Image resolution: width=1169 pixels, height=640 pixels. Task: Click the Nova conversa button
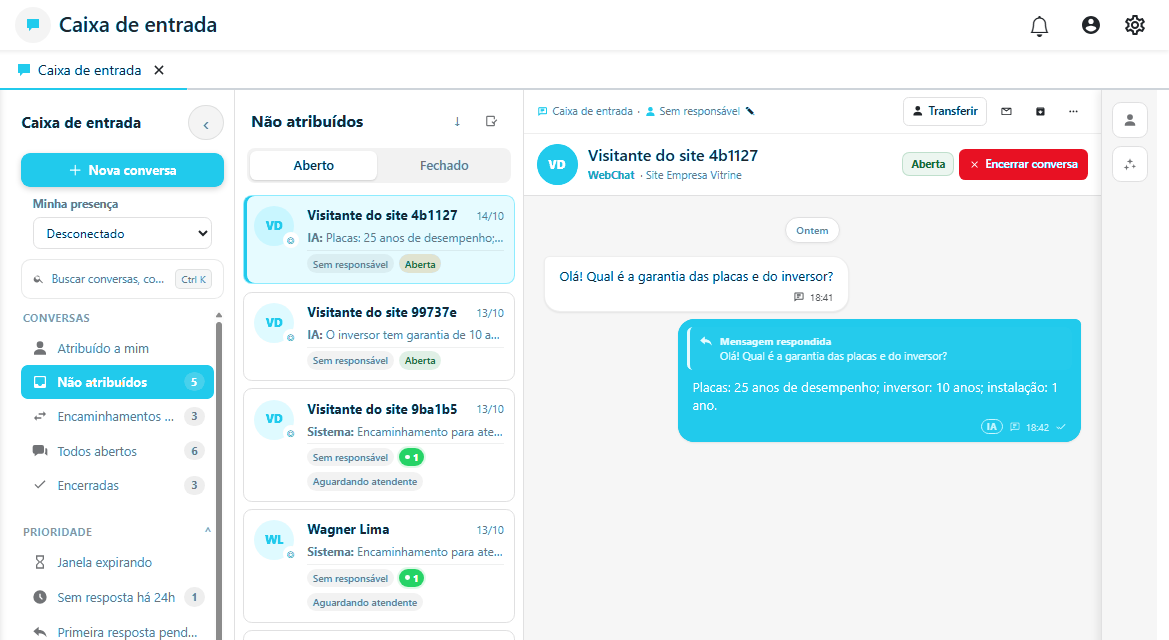[122, 170]
